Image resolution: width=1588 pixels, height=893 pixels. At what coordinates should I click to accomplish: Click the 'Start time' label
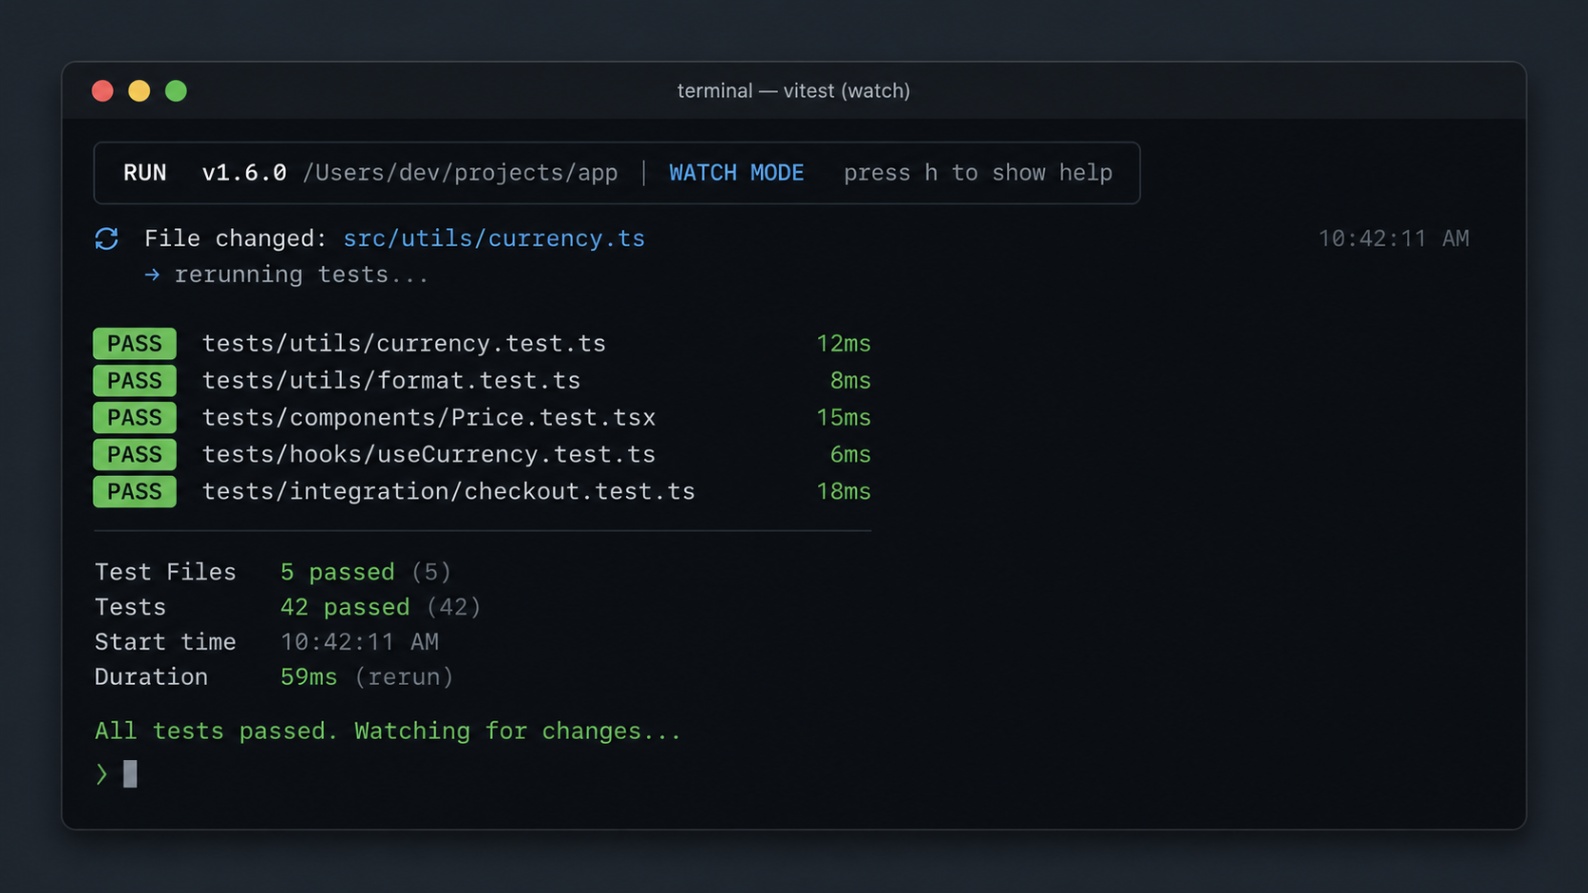click(x=165, y=642)
